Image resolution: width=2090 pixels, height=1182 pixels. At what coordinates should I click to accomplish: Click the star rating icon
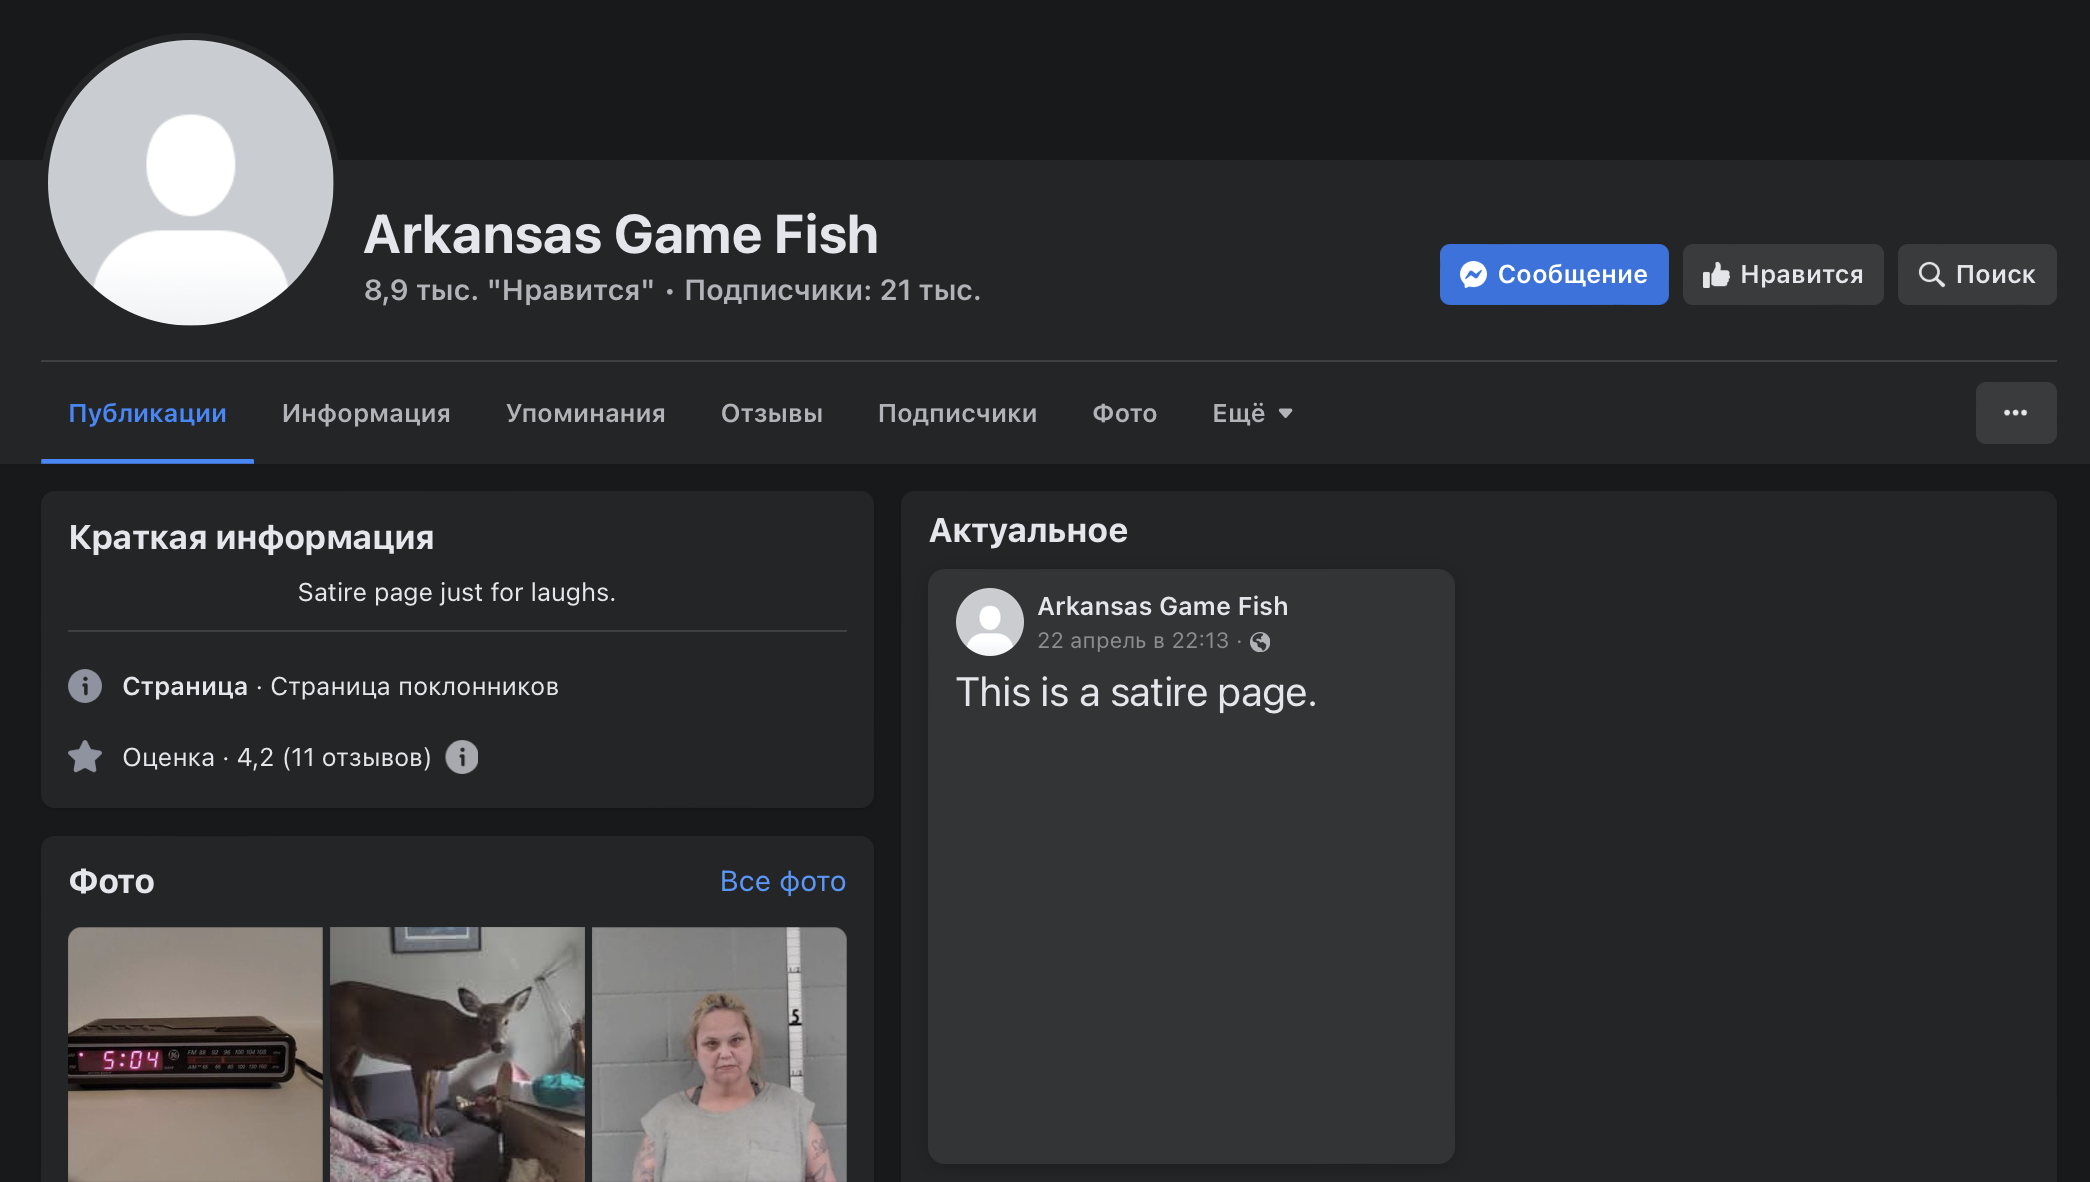tap(85, 757)
